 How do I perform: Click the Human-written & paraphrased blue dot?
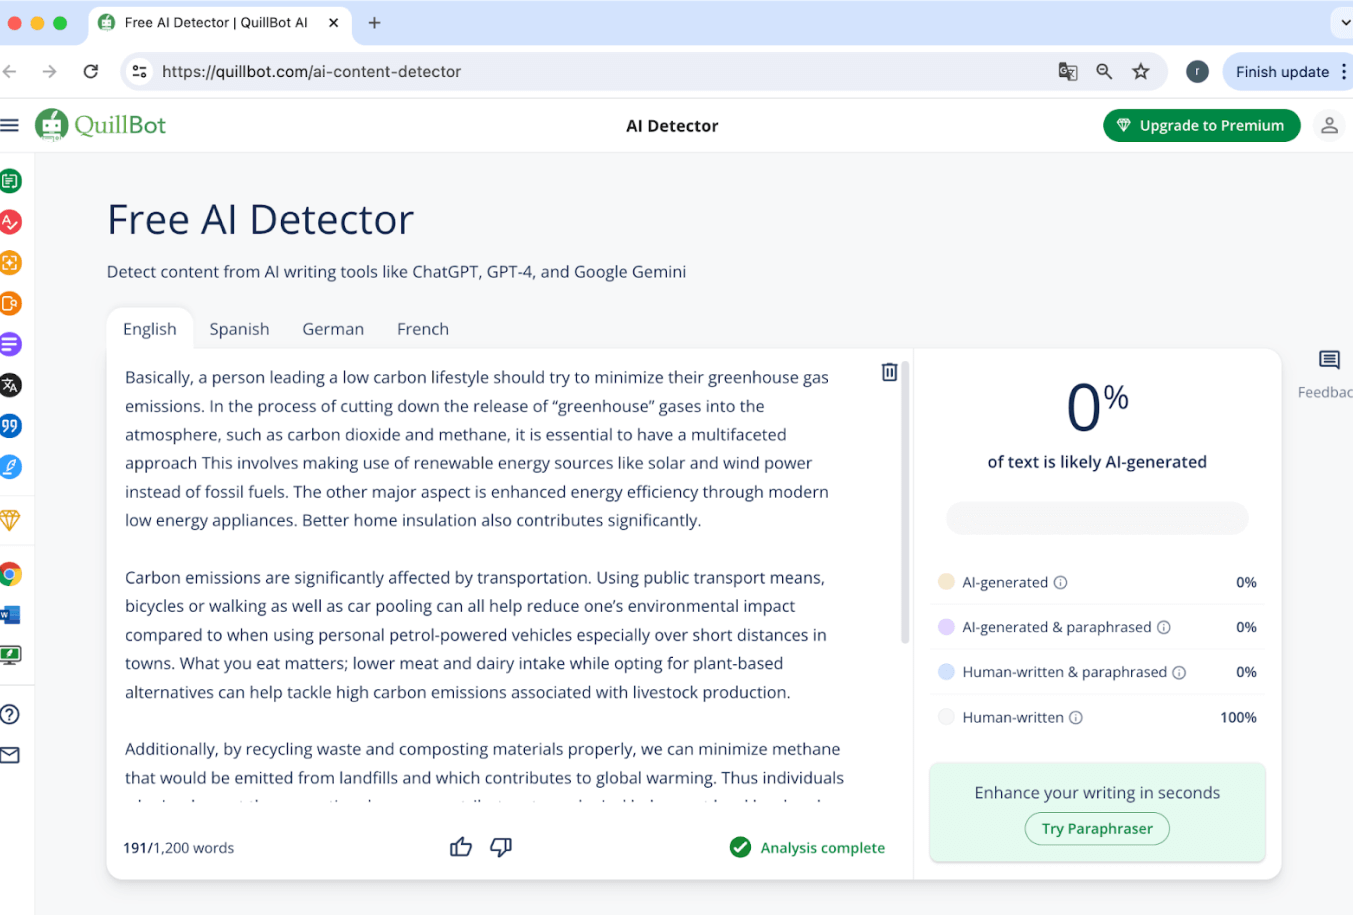click(946, 672)
